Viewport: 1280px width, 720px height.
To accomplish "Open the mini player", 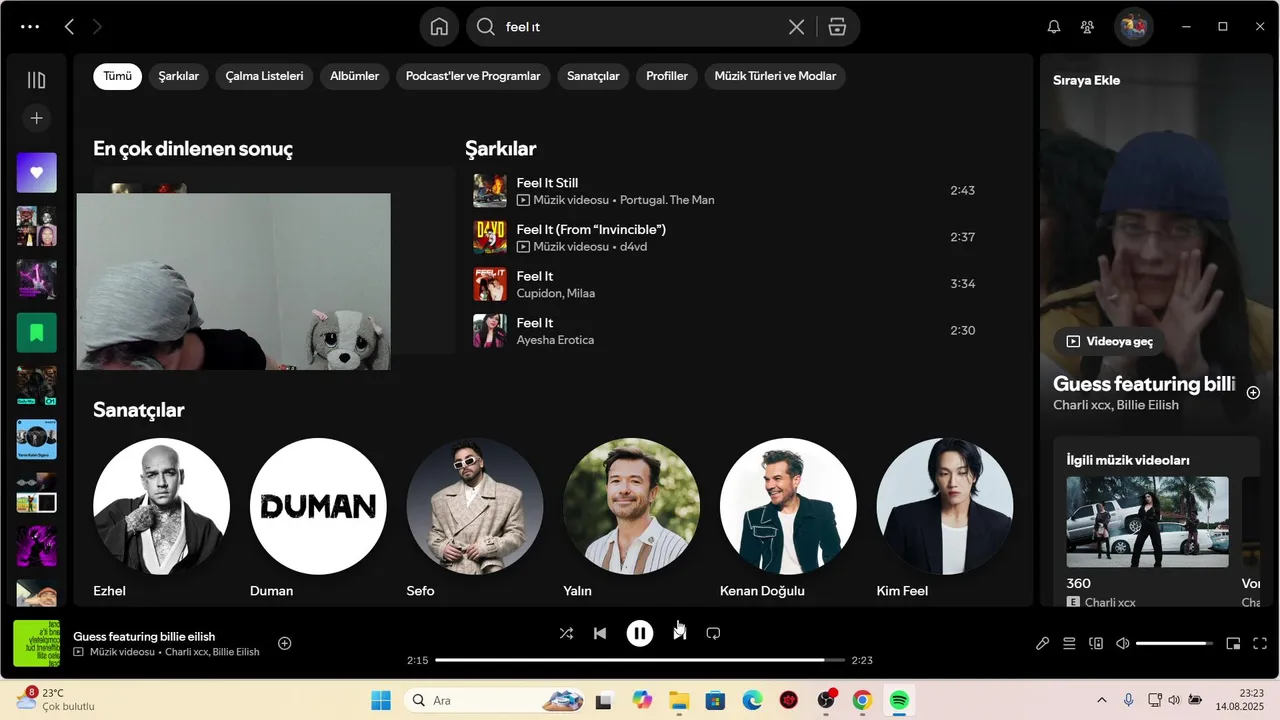I will [x=1233, y=644].
